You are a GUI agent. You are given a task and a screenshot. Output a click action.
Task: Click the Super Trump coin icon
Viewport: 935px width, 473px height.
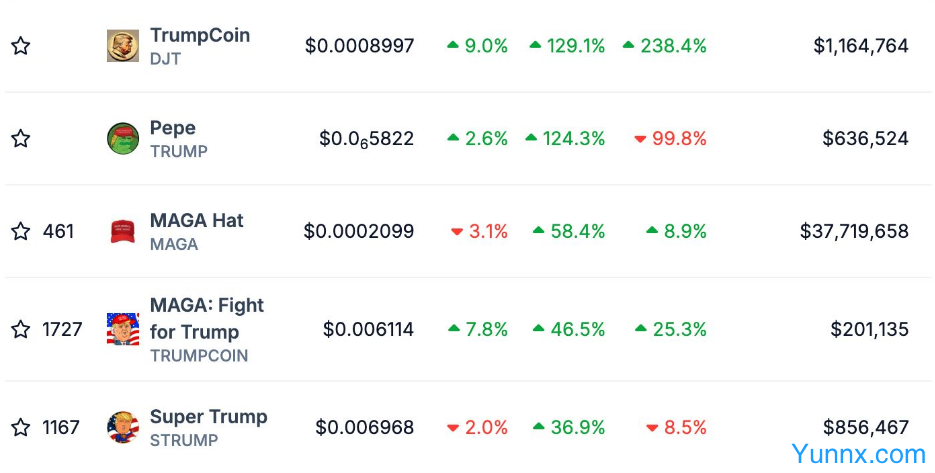coord(123,427)
